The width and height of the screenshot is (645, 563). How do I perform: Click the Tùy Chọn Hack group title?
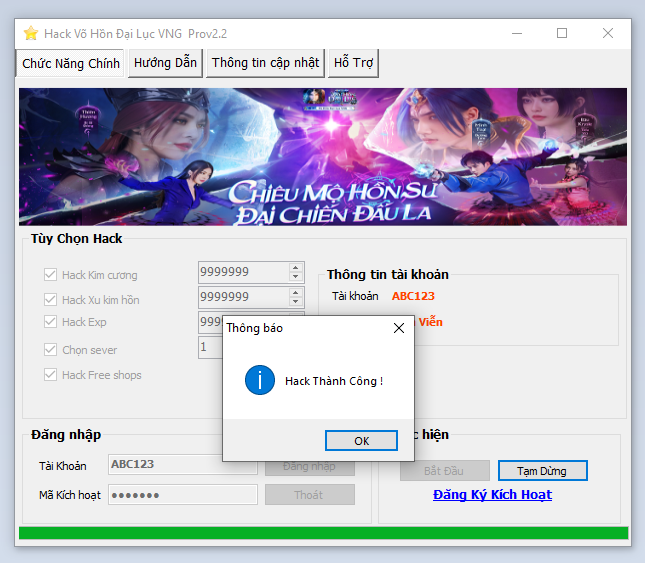[x=77, y=239]
